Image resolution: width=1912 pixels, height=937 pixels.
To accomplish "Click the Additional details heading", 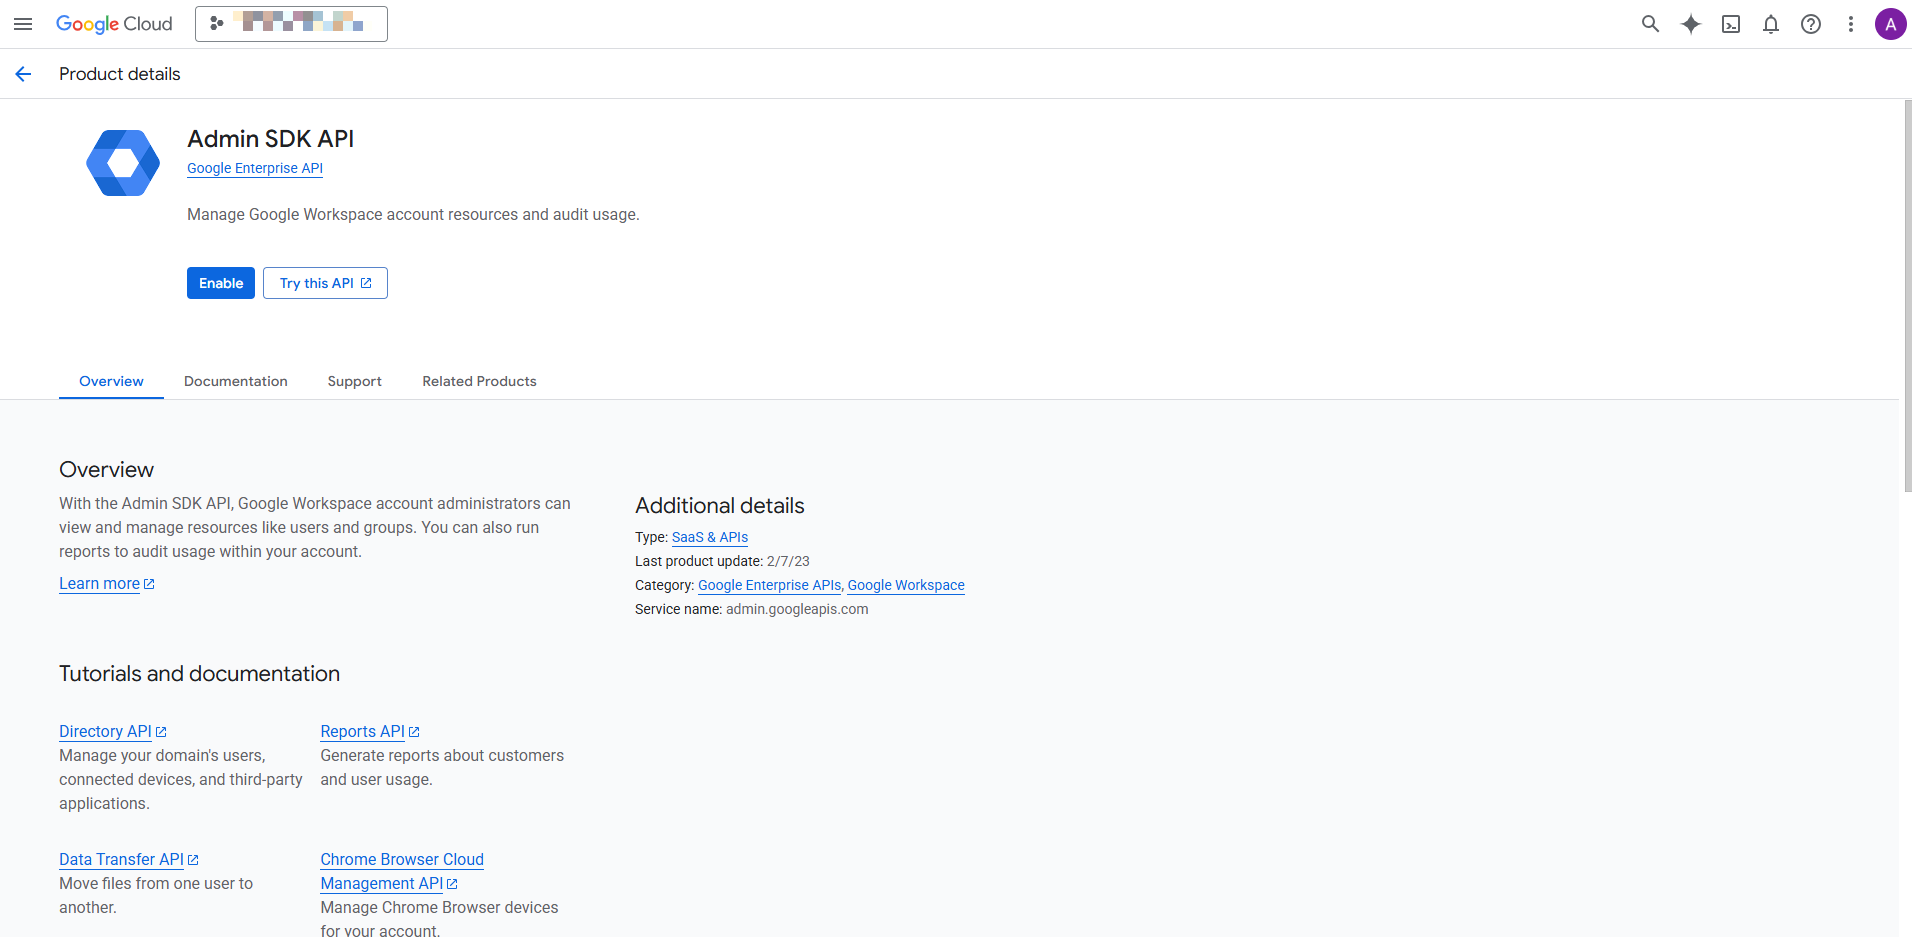I will 720,506.
